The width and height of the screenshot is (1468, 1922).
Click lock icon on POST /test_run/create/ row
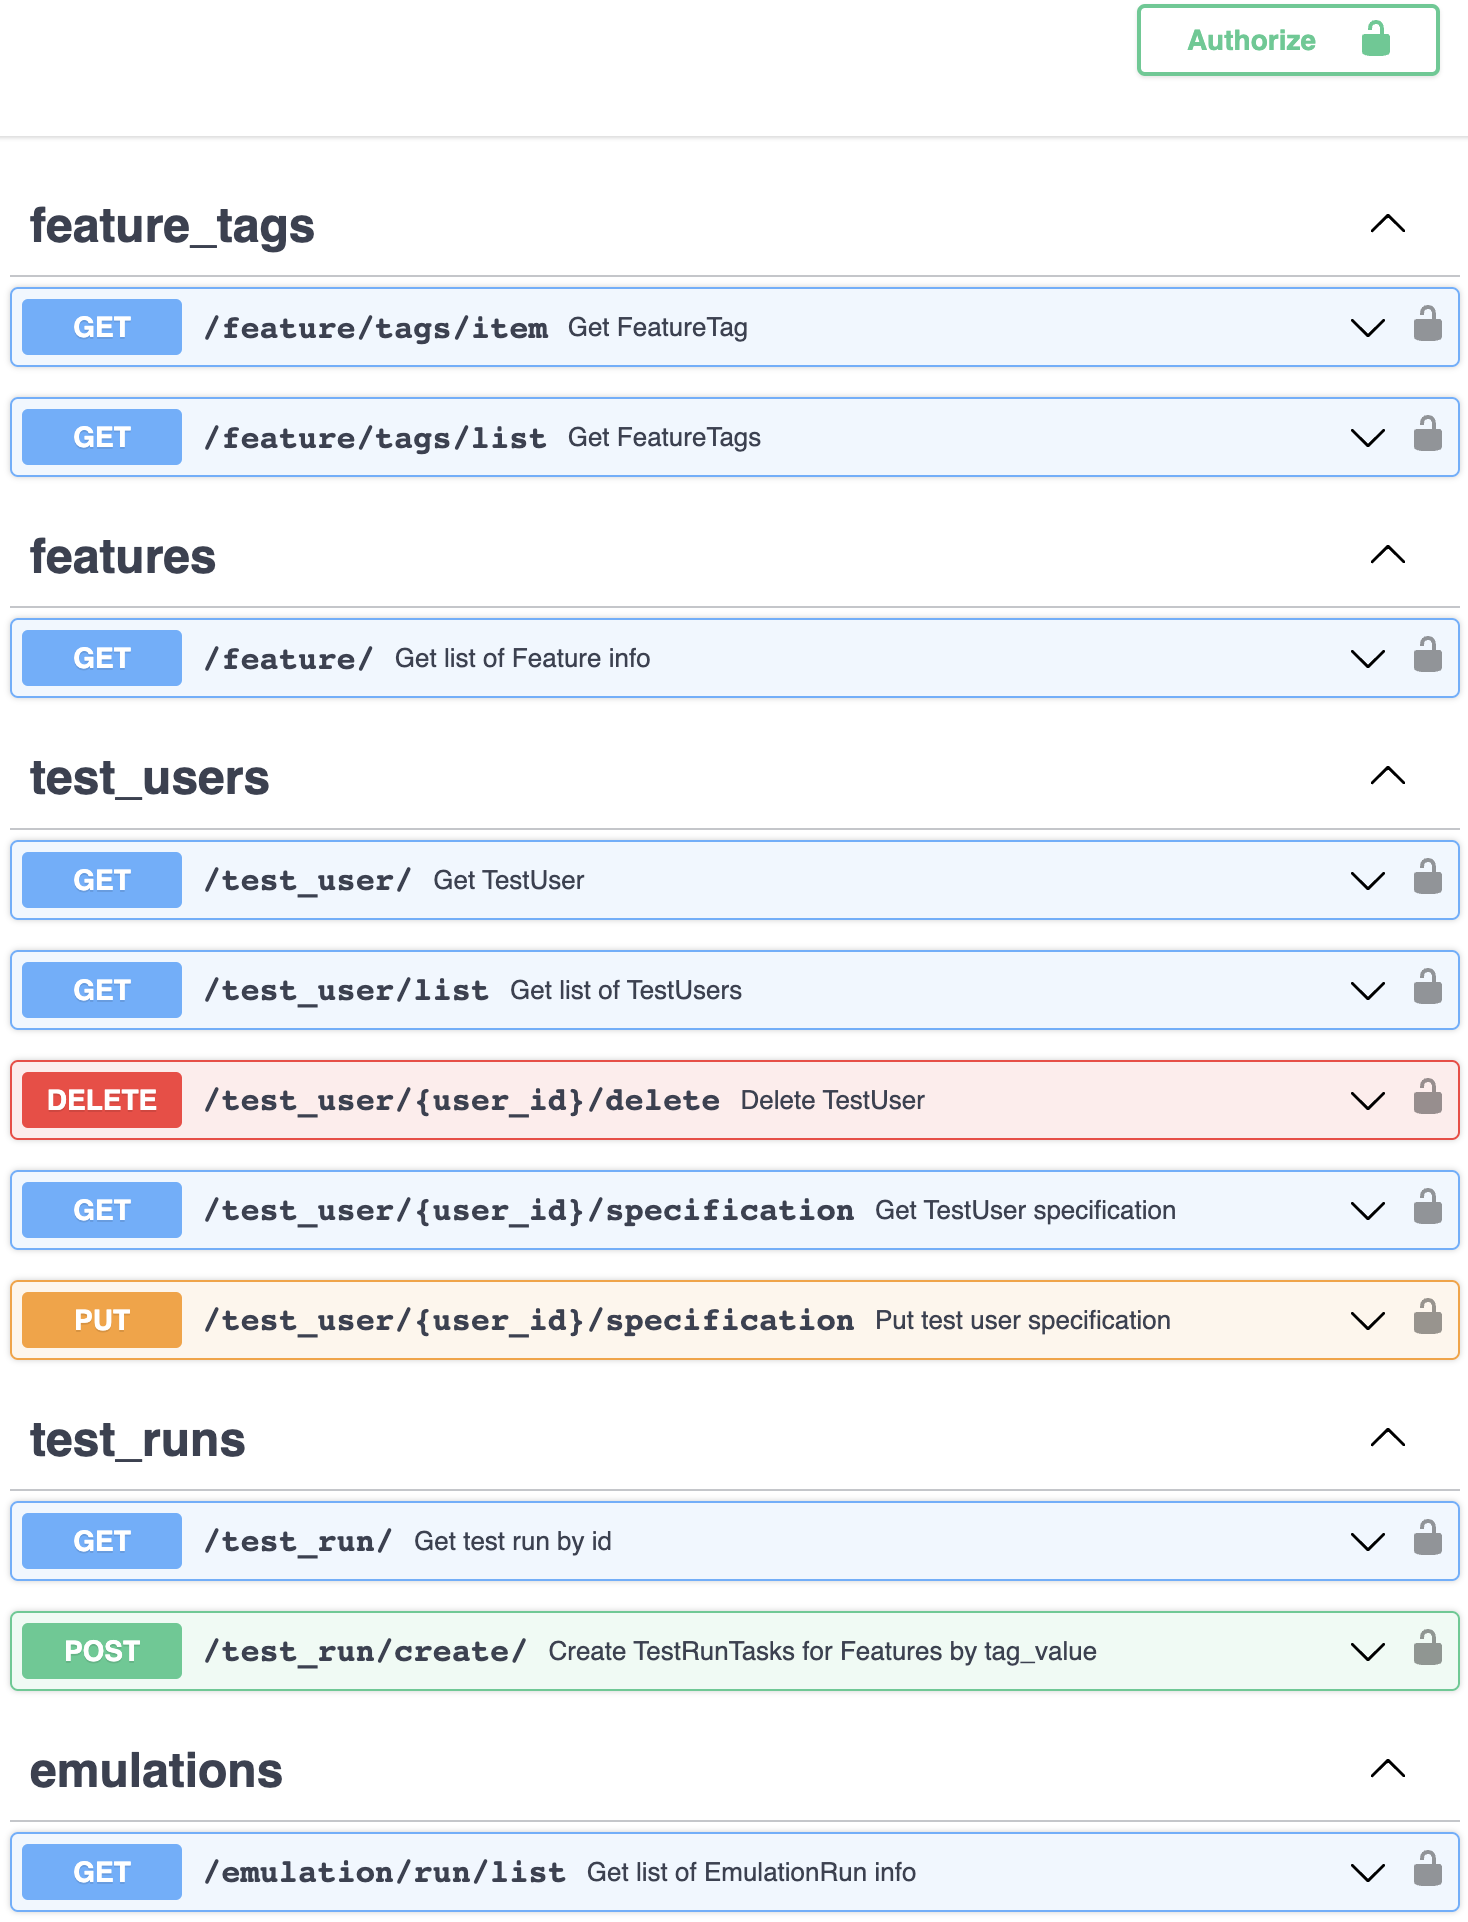tap(1427, 1649)
